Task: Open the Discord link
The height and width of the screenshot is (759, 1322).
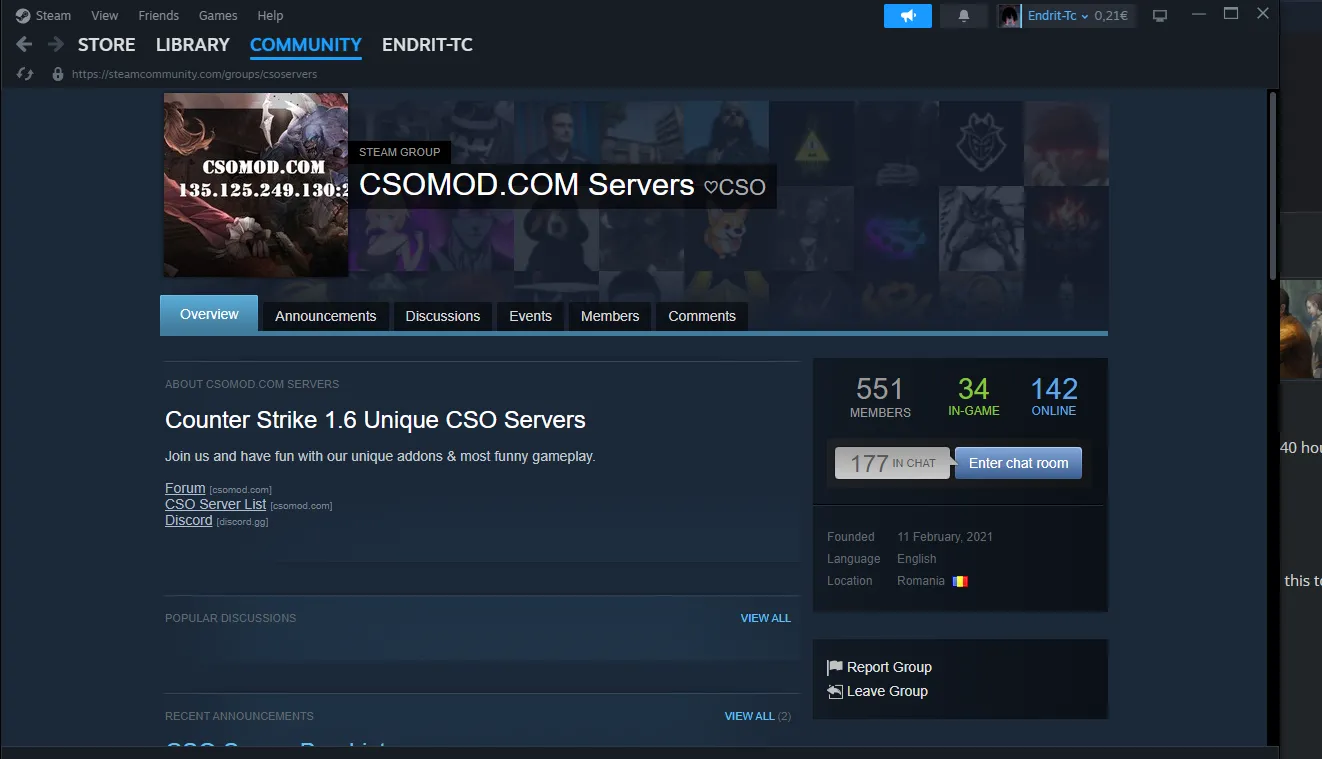Action: coord(188,520)
